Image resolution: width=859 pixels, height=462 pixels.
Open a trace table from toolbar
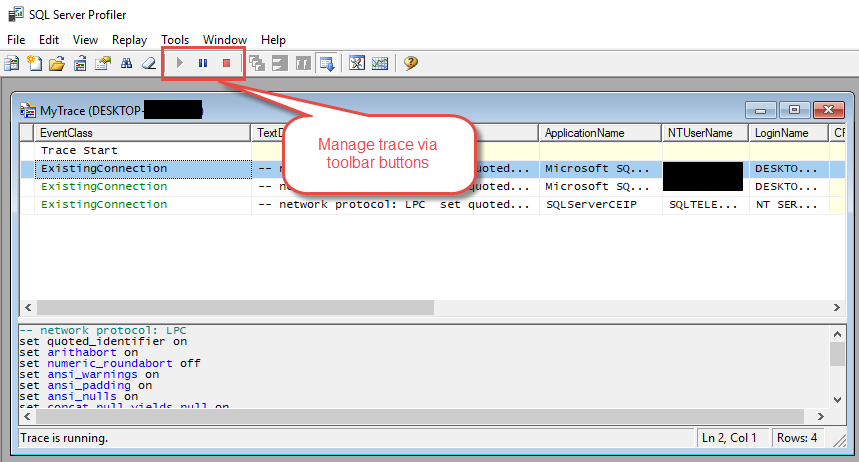pos(80,64)
